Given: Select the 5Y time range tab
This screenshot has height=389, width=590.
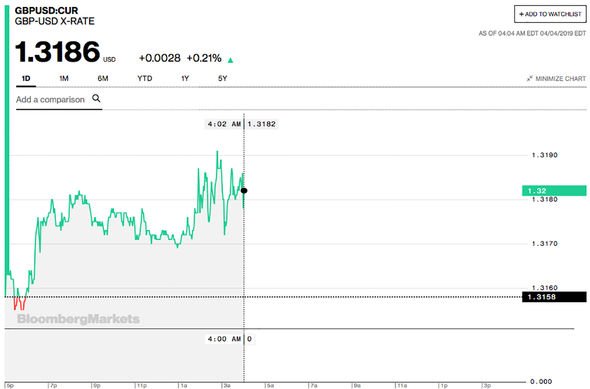Looking at the screenshot, I should 222,78.
